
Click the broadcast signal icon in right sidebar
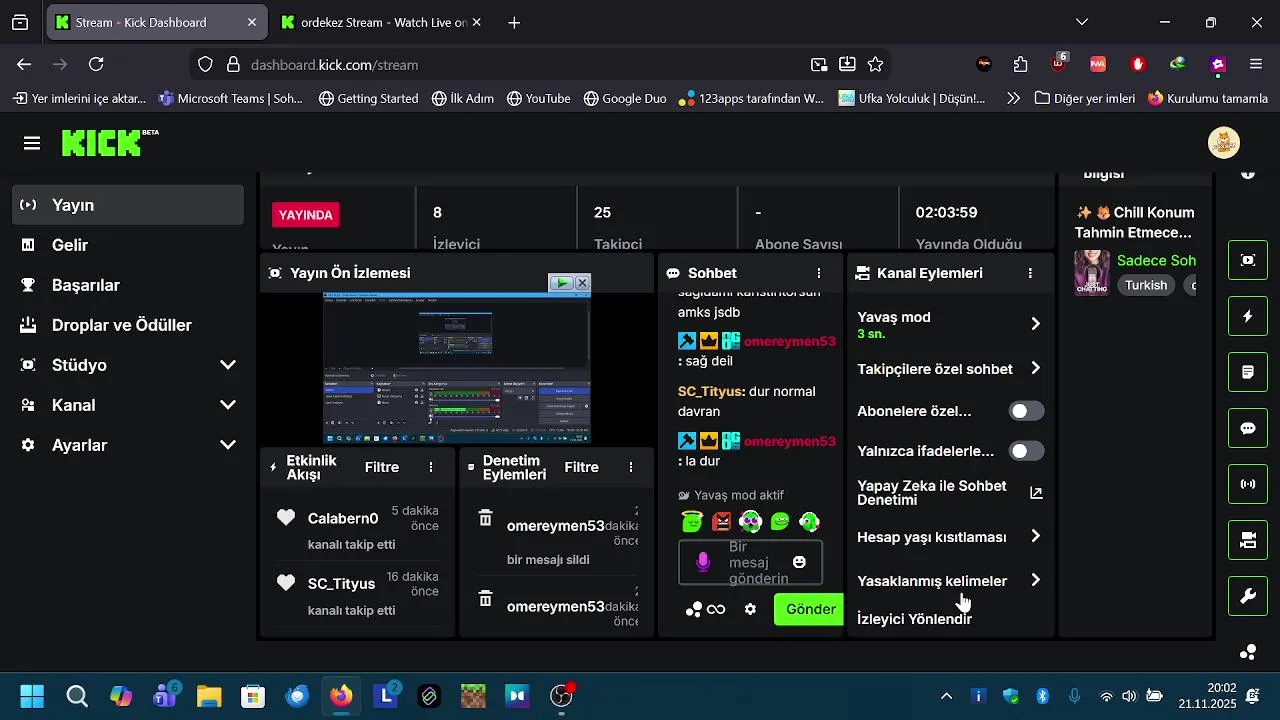[x=1248, y=484]
